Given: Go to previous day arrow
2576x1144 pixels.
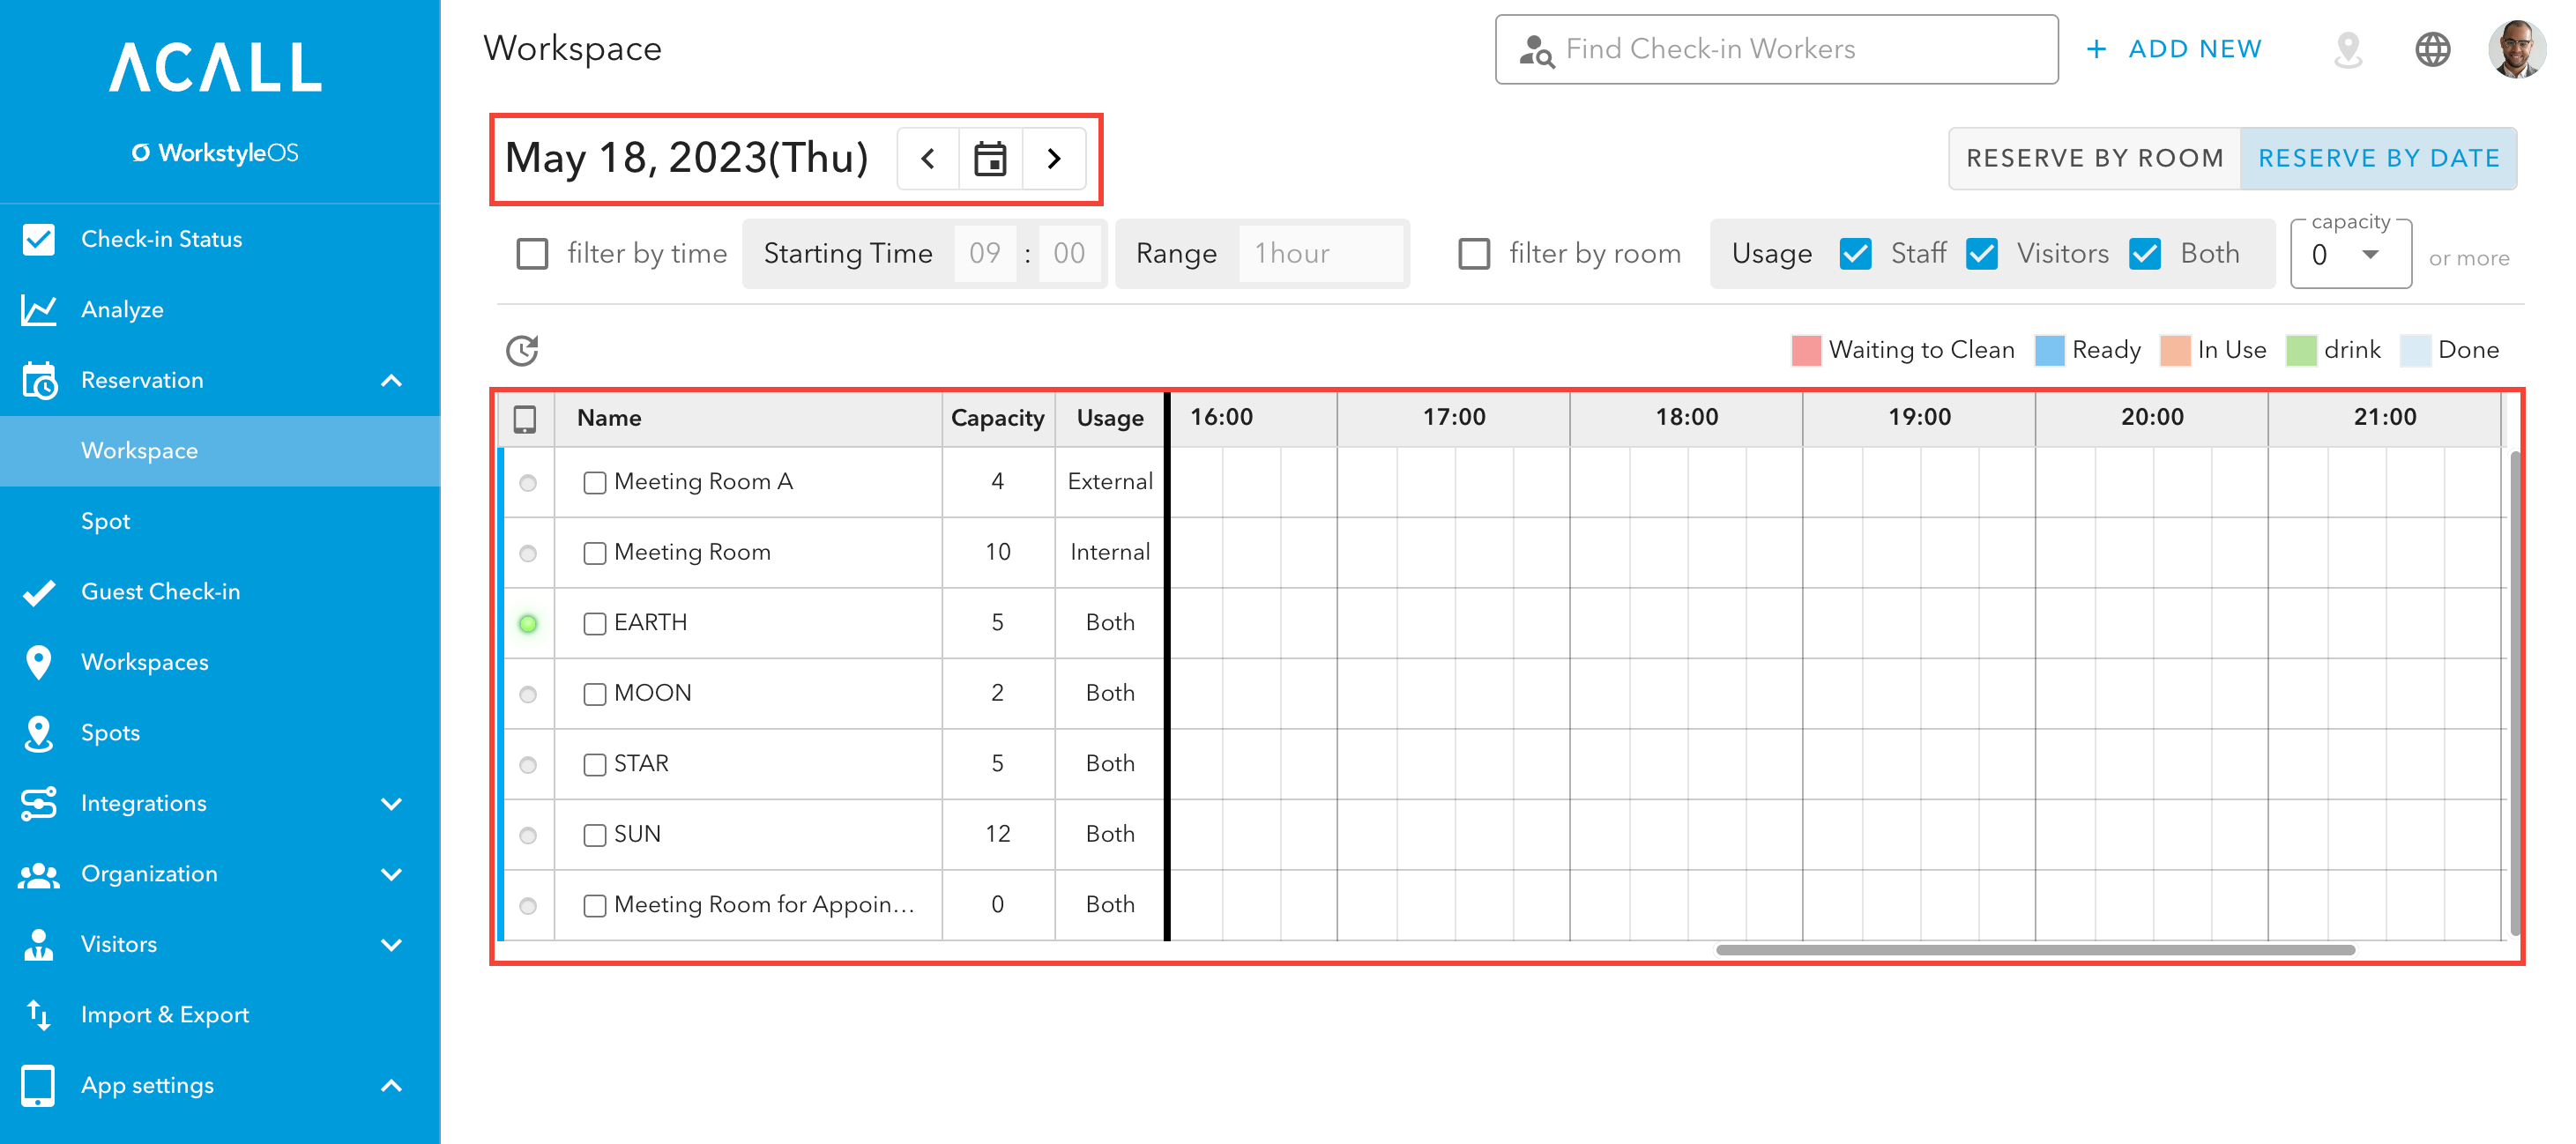Looking at the screenshot, I should (928, 158).
